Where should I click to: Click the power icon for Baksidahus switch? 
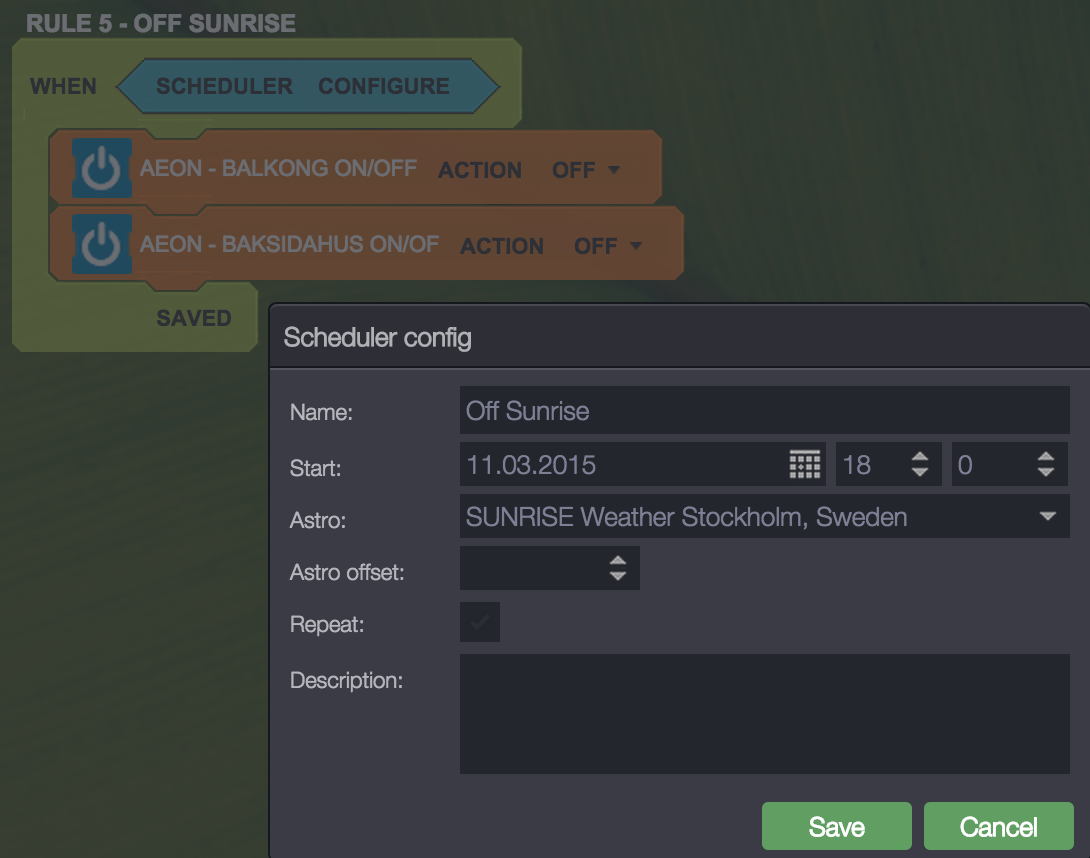pos(101,244)
